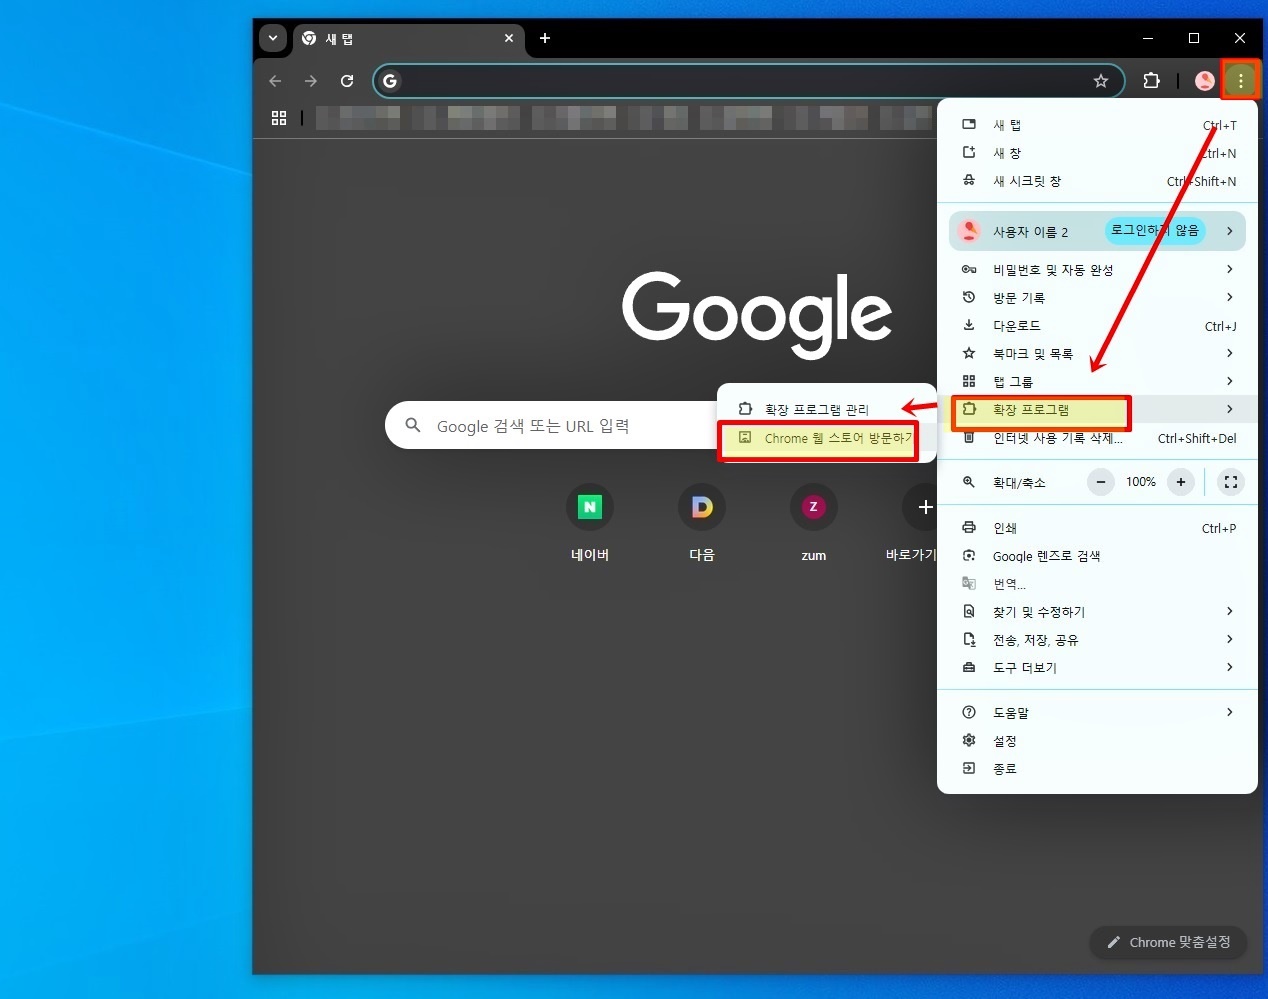
Task: Choose 인터넷 사용 기록 삭제 entry
Action: coord(1097,438)
